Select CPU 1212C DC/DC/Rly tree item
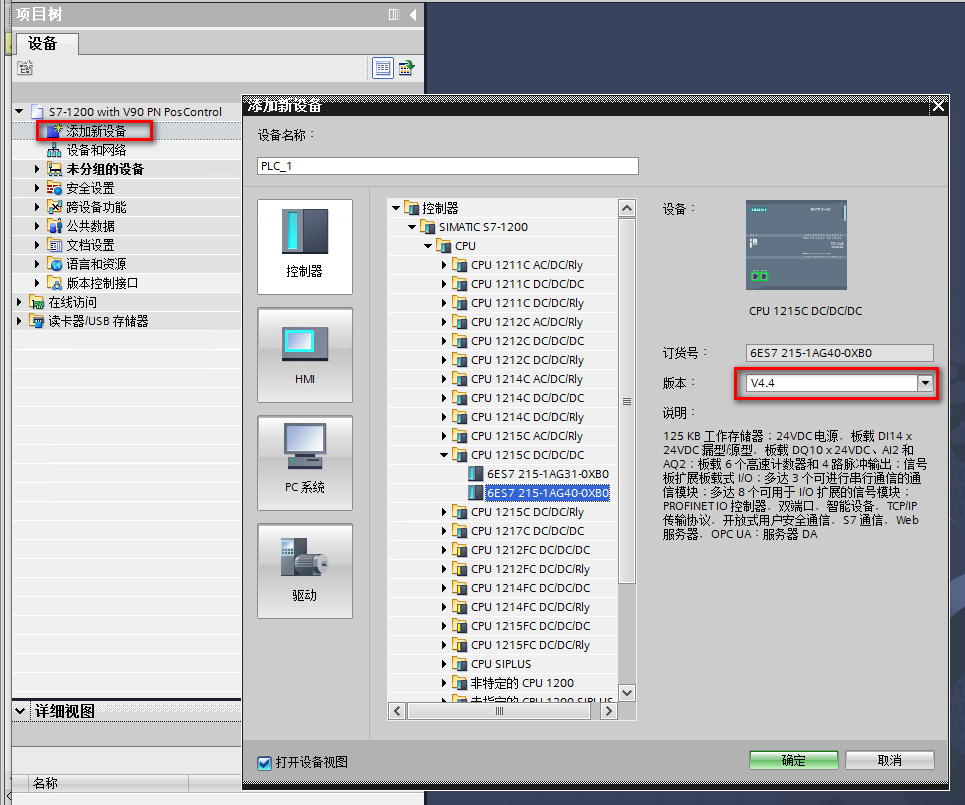Viewport: 965px width, 805px height. point(527,360)
